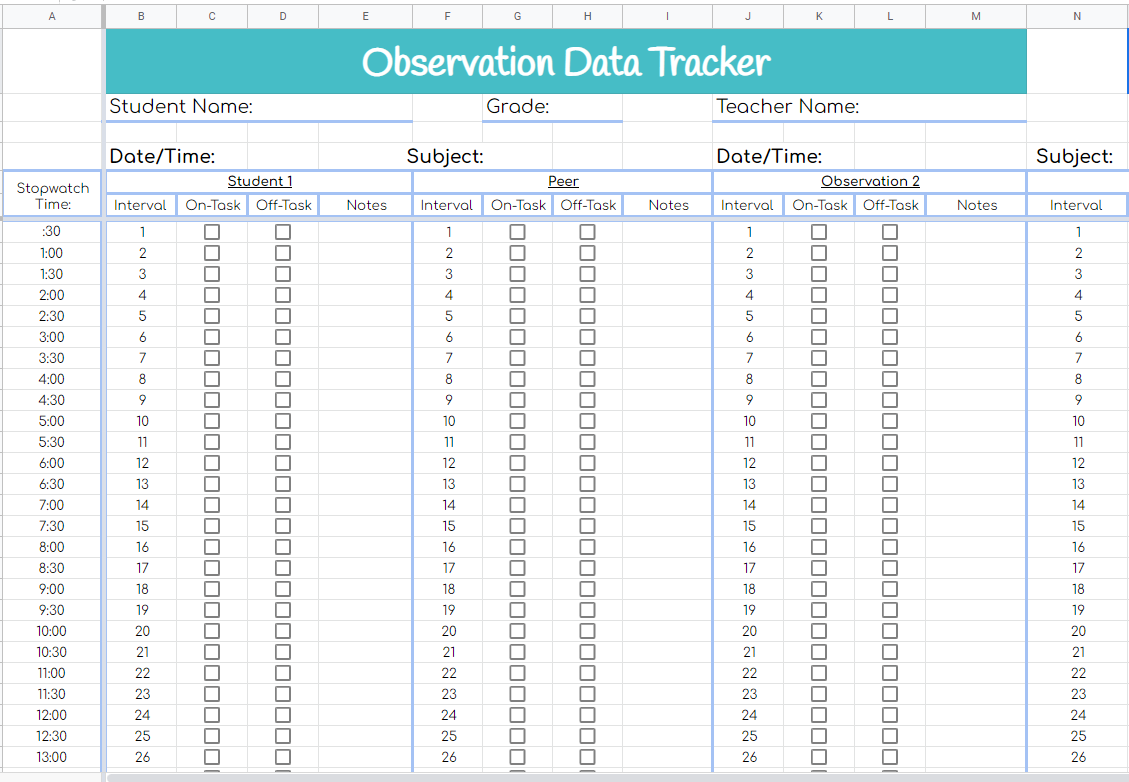This screenshot has width=1129, height=782.
Task: Select column N header
Action: tap(1077, 16)
